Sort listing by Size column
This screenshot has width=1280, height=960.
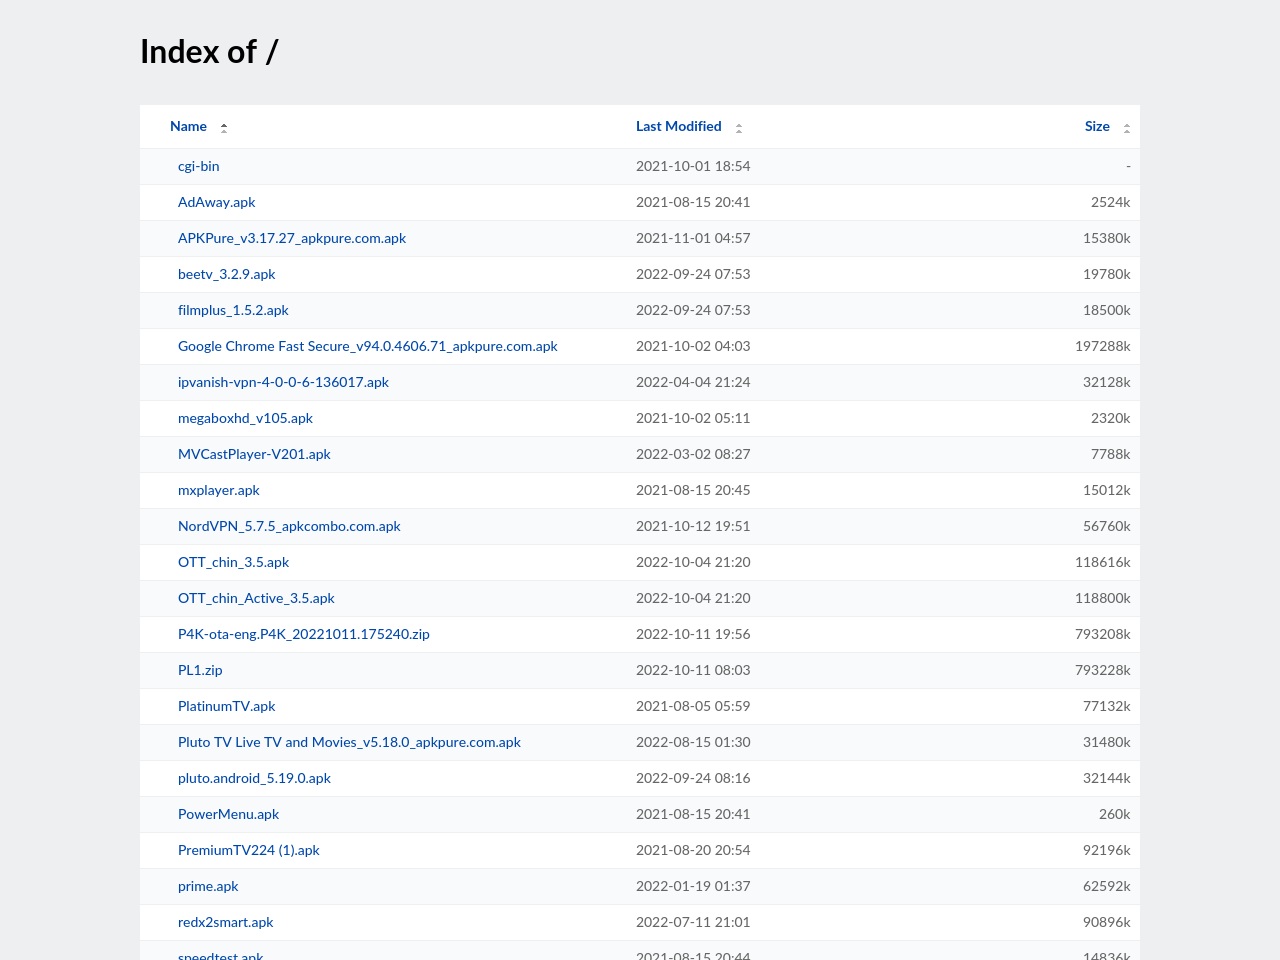(1097, 126)
